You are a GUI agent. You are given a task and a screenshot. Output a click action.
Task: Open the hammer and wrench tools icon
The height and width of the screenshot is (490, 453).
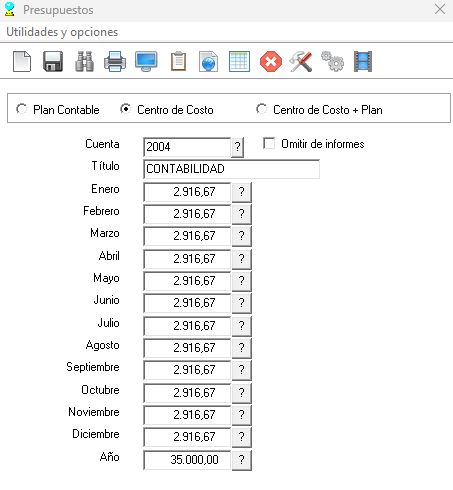pyautogui.click(x=301, y=62)
